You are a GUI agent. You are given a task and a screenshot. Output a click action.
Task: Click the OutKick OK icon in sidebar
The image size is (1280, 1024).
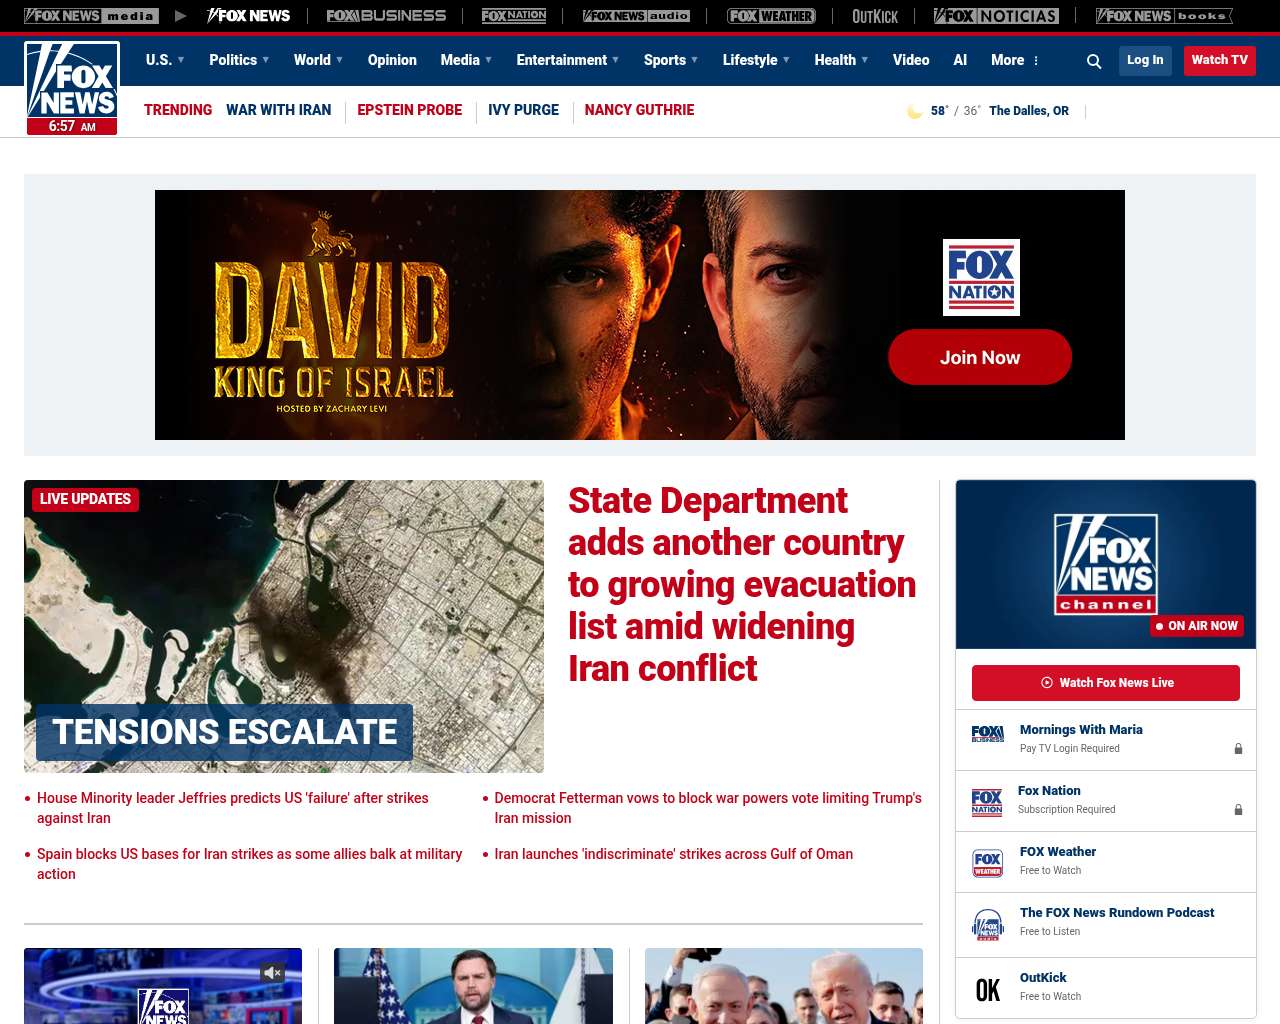pos(988,990)
